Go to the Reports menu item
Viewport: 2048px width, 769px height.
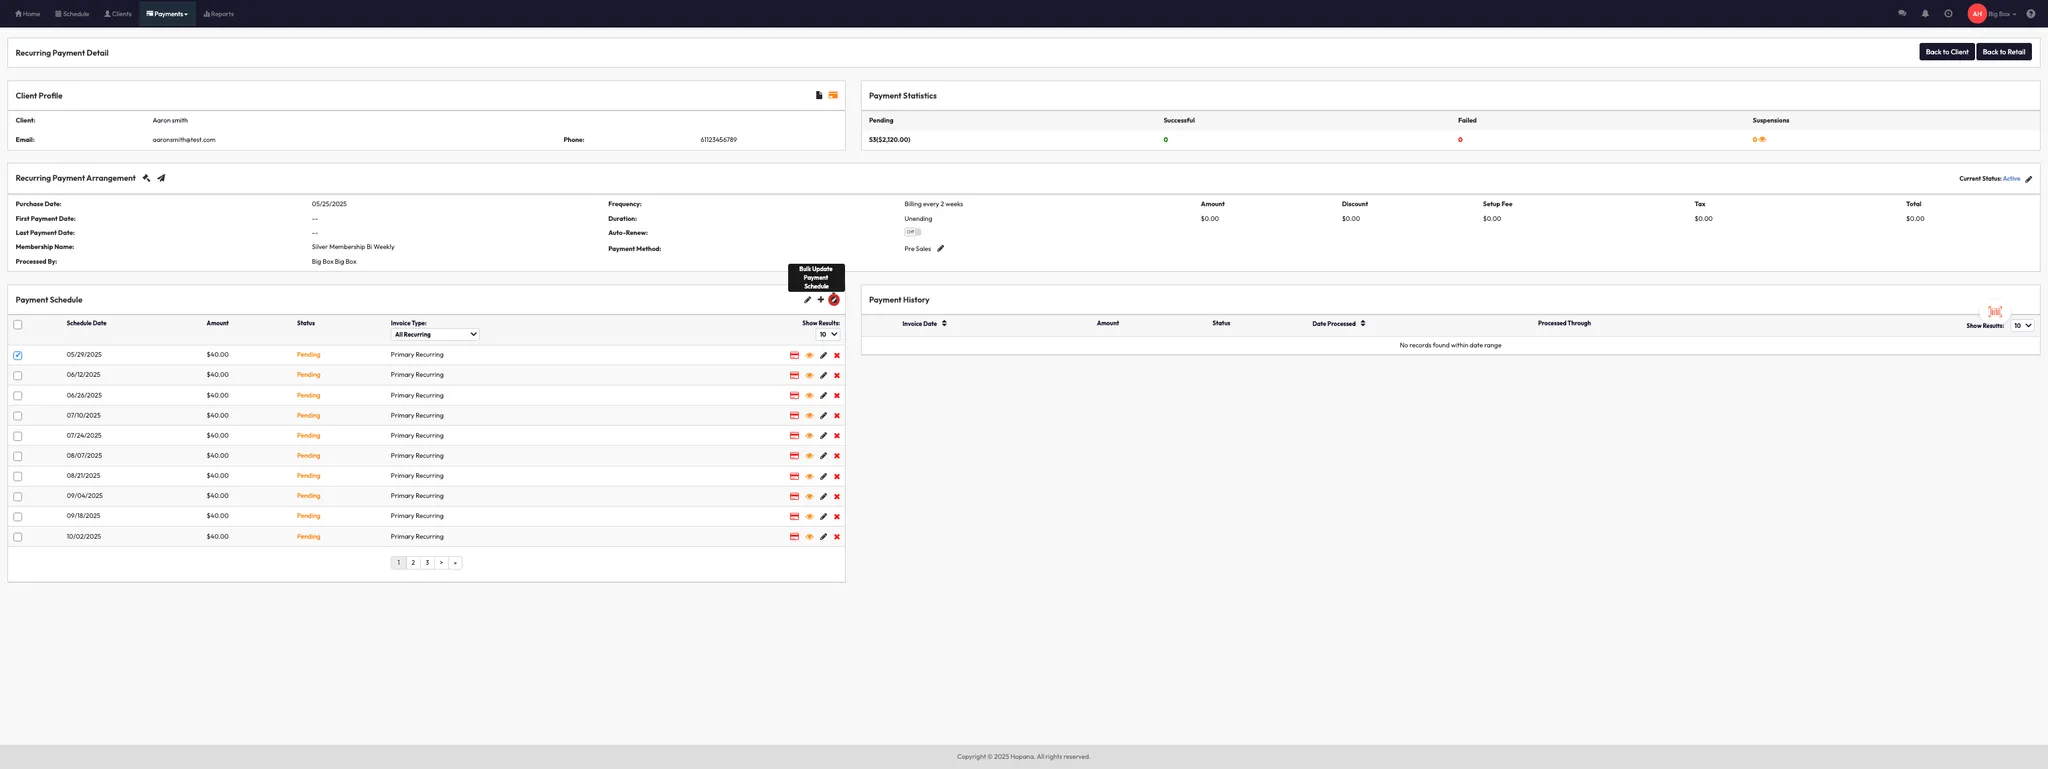(219, 14)
